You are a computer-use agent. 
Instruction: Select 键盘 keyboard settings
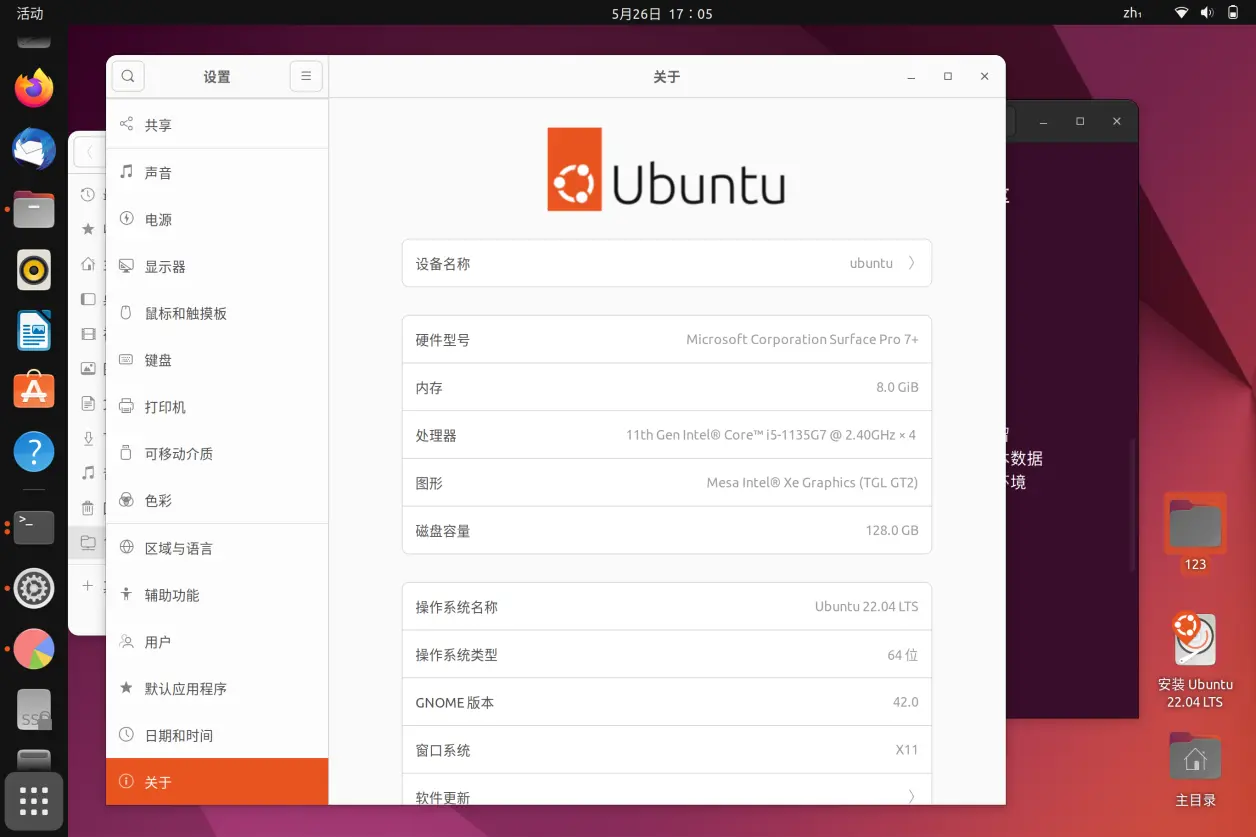point(217,360)
